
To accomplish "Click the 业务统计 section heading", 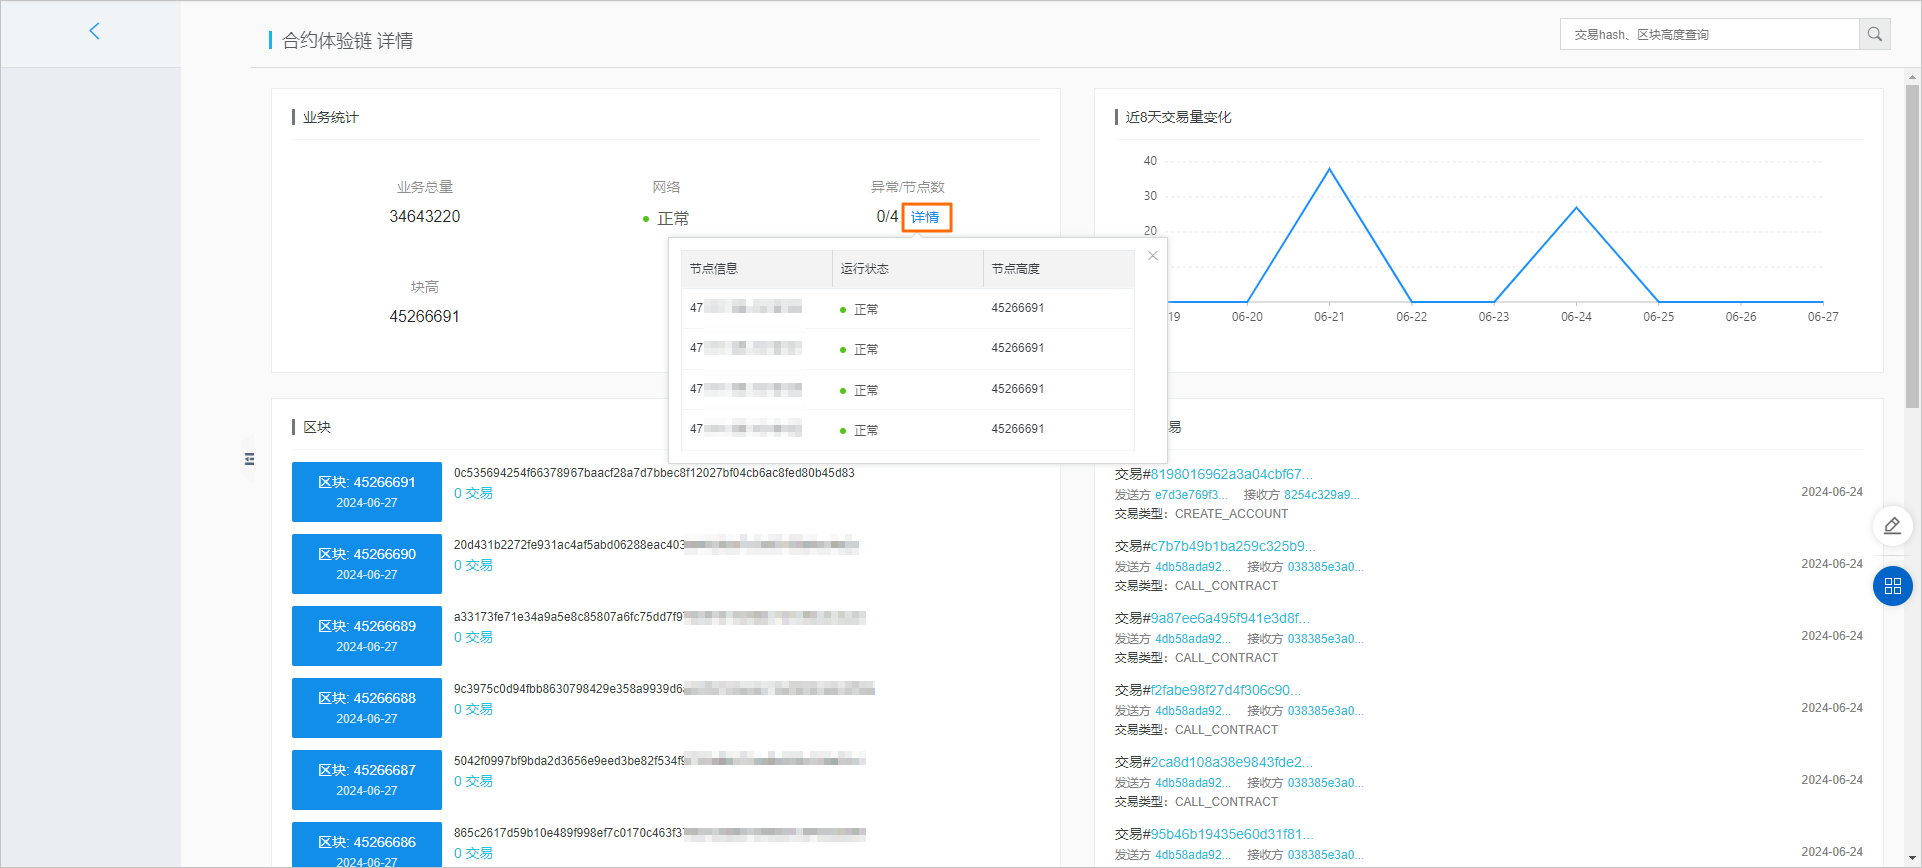I will pos(331,117).
